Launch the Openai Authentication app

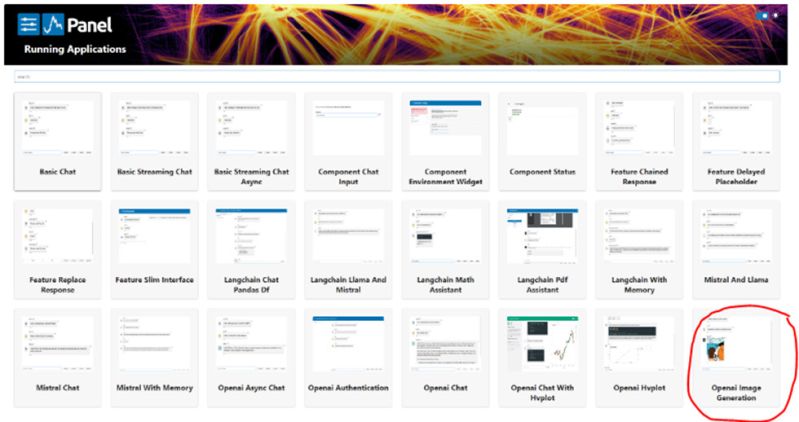349,358
